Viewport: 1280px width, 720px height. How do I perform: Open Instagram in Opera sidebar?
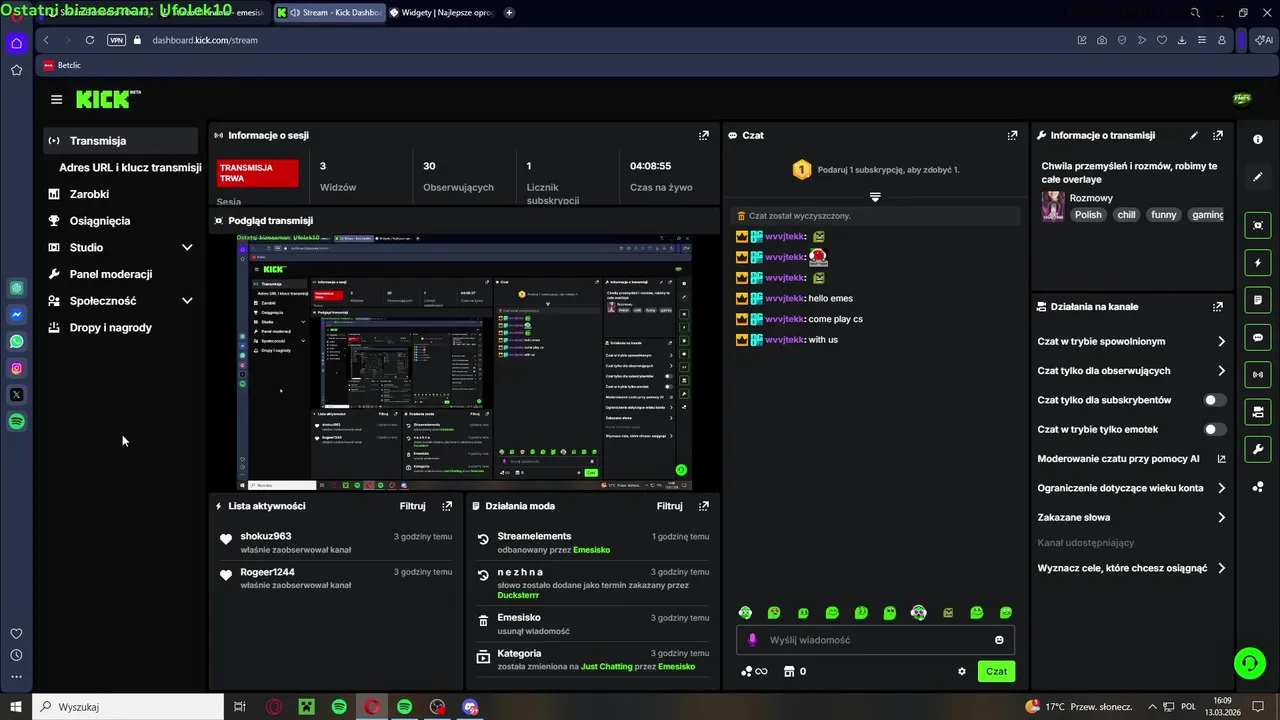tap(16, 368)
